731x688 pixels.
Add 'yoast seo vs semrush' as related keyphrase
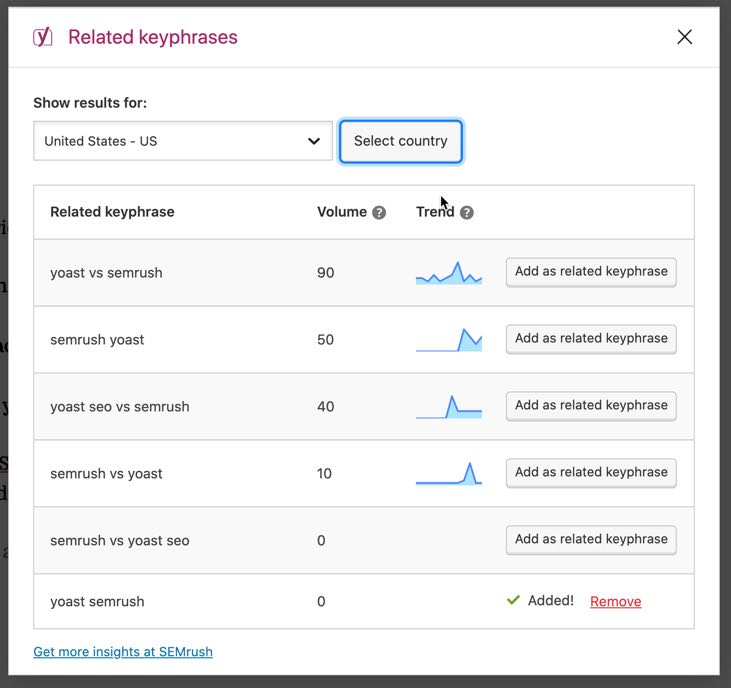pyautogui.click(x=591, y=406)
